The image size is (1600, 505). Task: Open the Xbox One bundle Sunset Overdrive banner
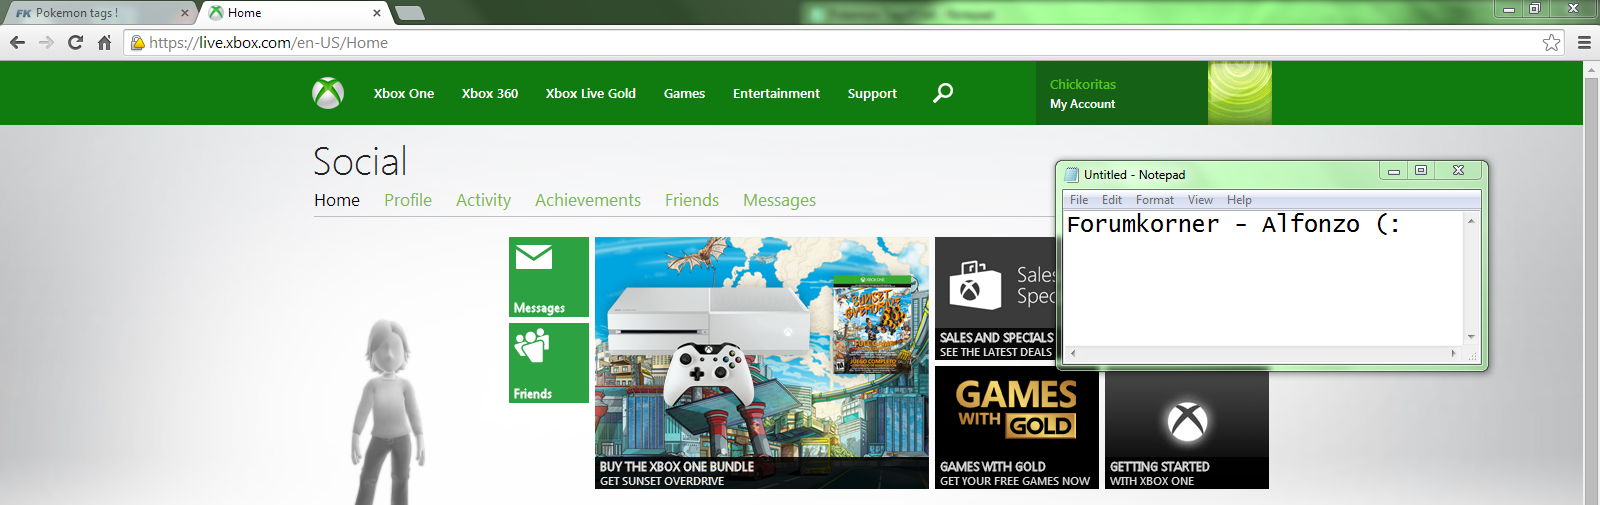pyautogui.click(x=762, y=363)
